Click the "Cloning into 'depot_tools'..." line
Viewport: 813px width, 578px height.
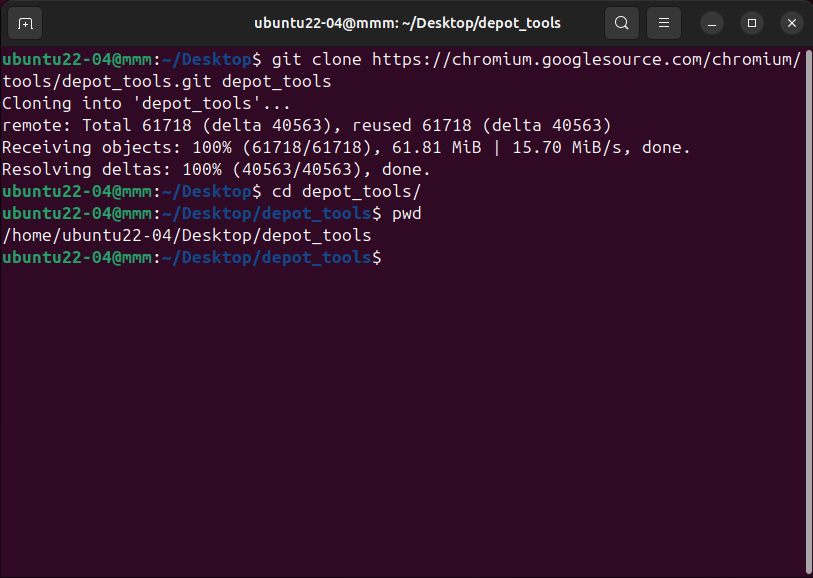[x=146, y=104]
